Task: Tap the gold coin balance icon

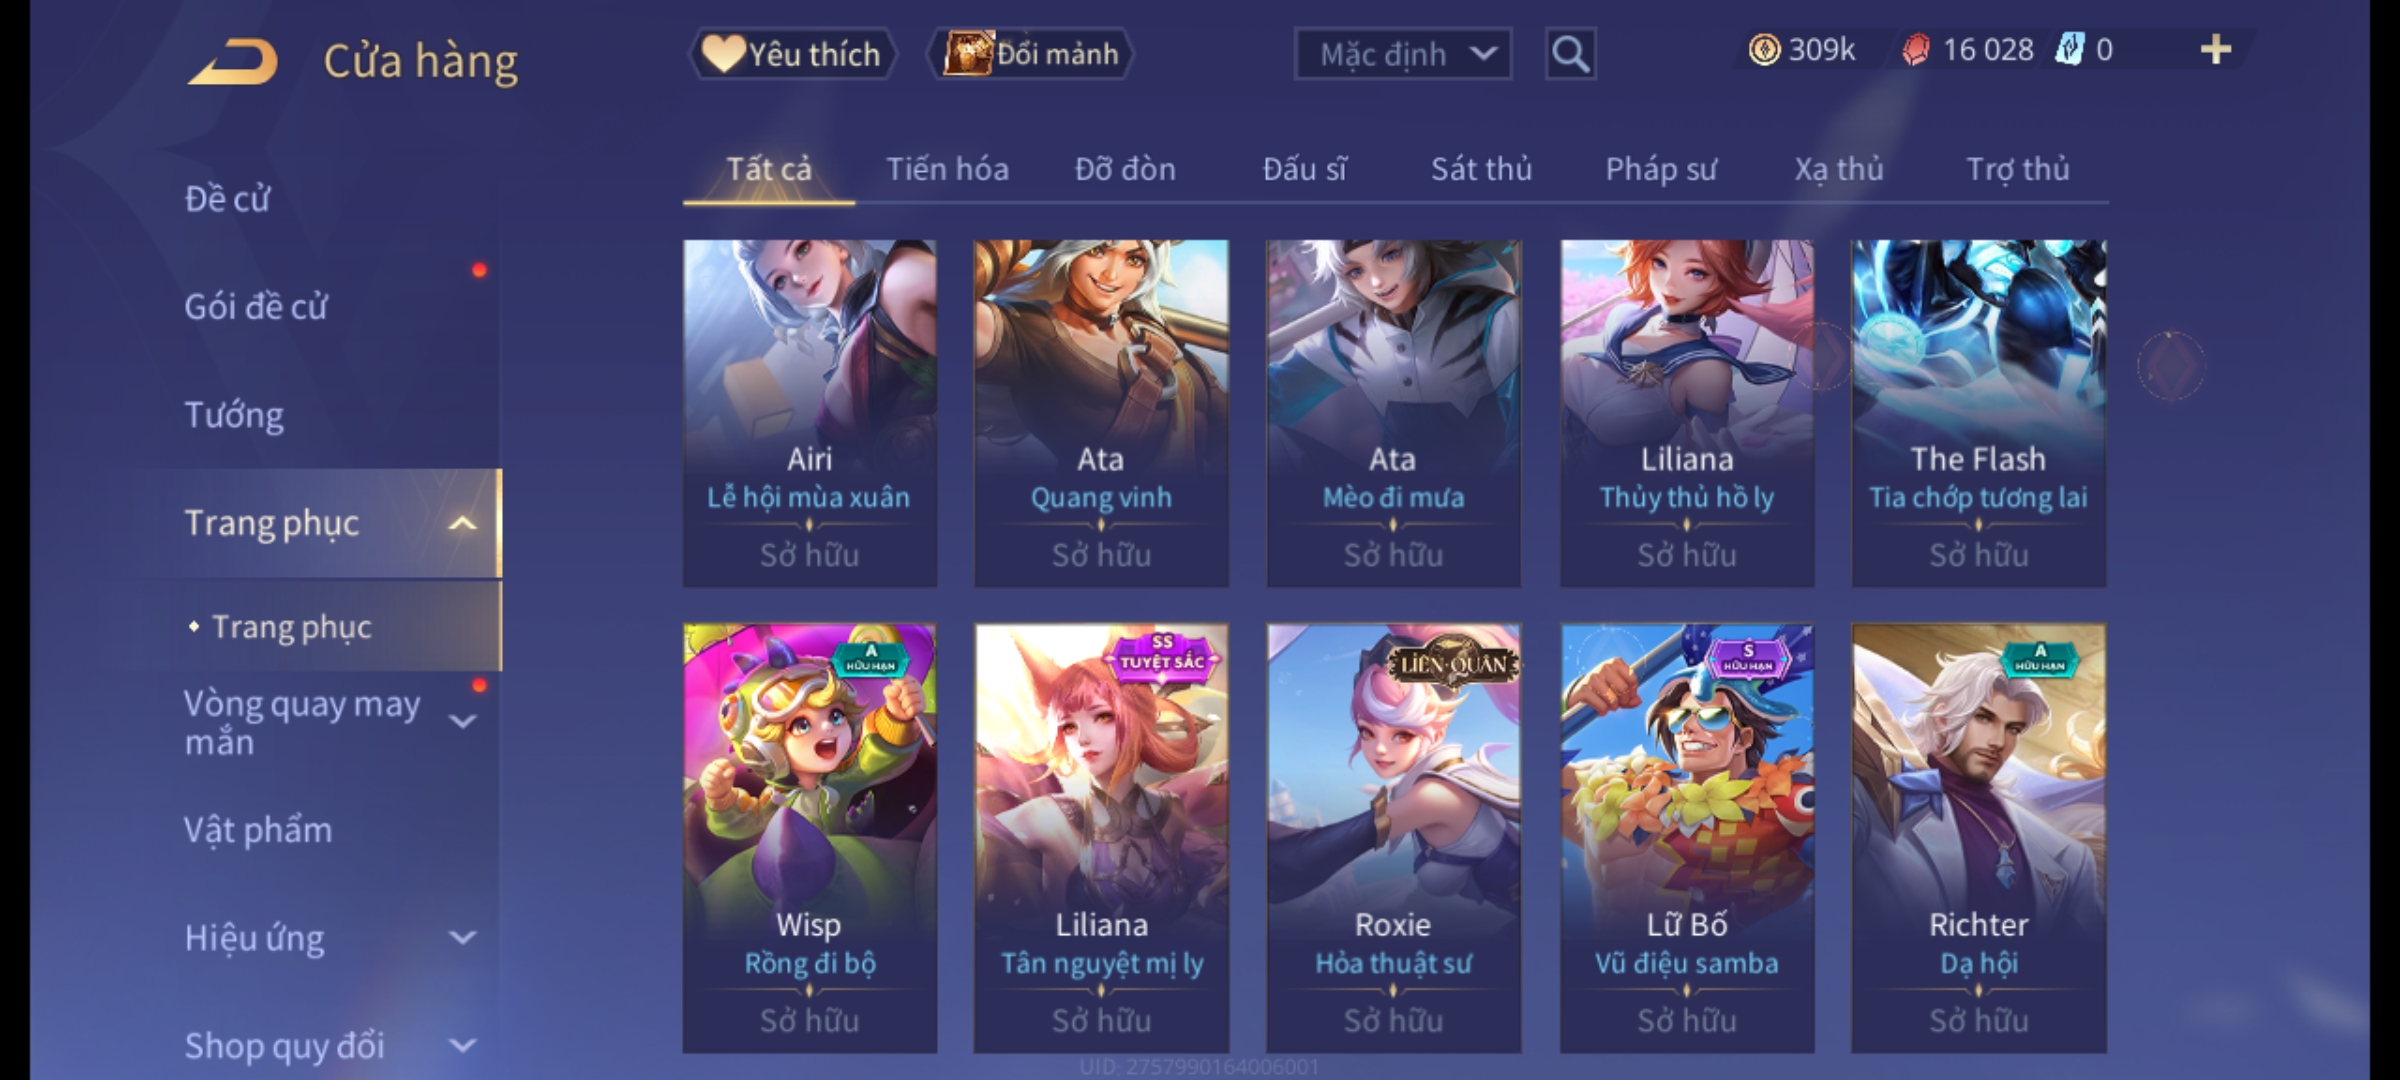Action: pos(1764,50)
